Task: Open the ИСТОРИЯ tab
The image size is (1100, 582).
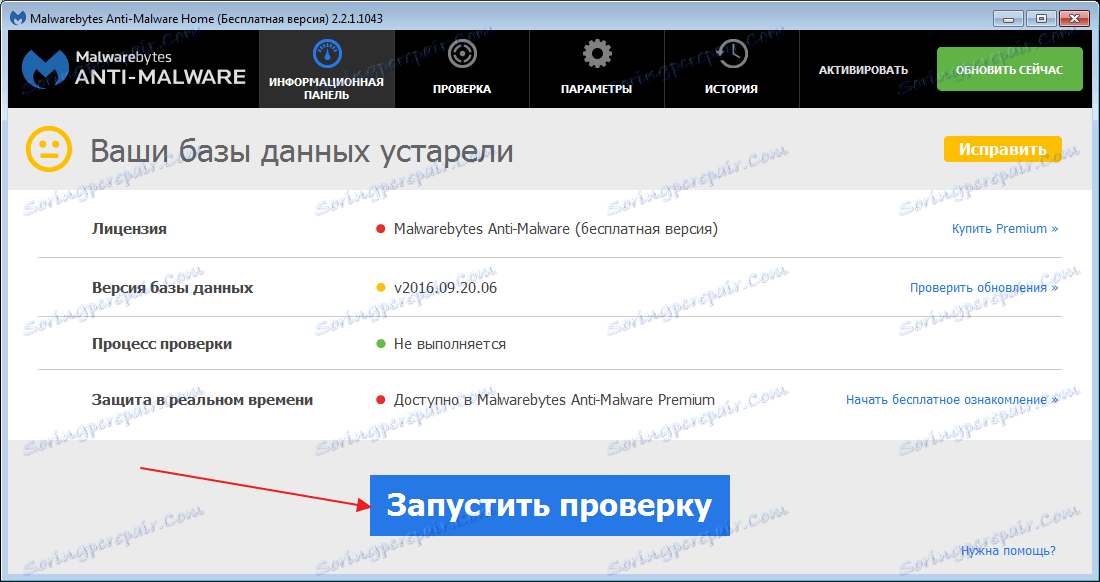Action: (x=731, y=88)
